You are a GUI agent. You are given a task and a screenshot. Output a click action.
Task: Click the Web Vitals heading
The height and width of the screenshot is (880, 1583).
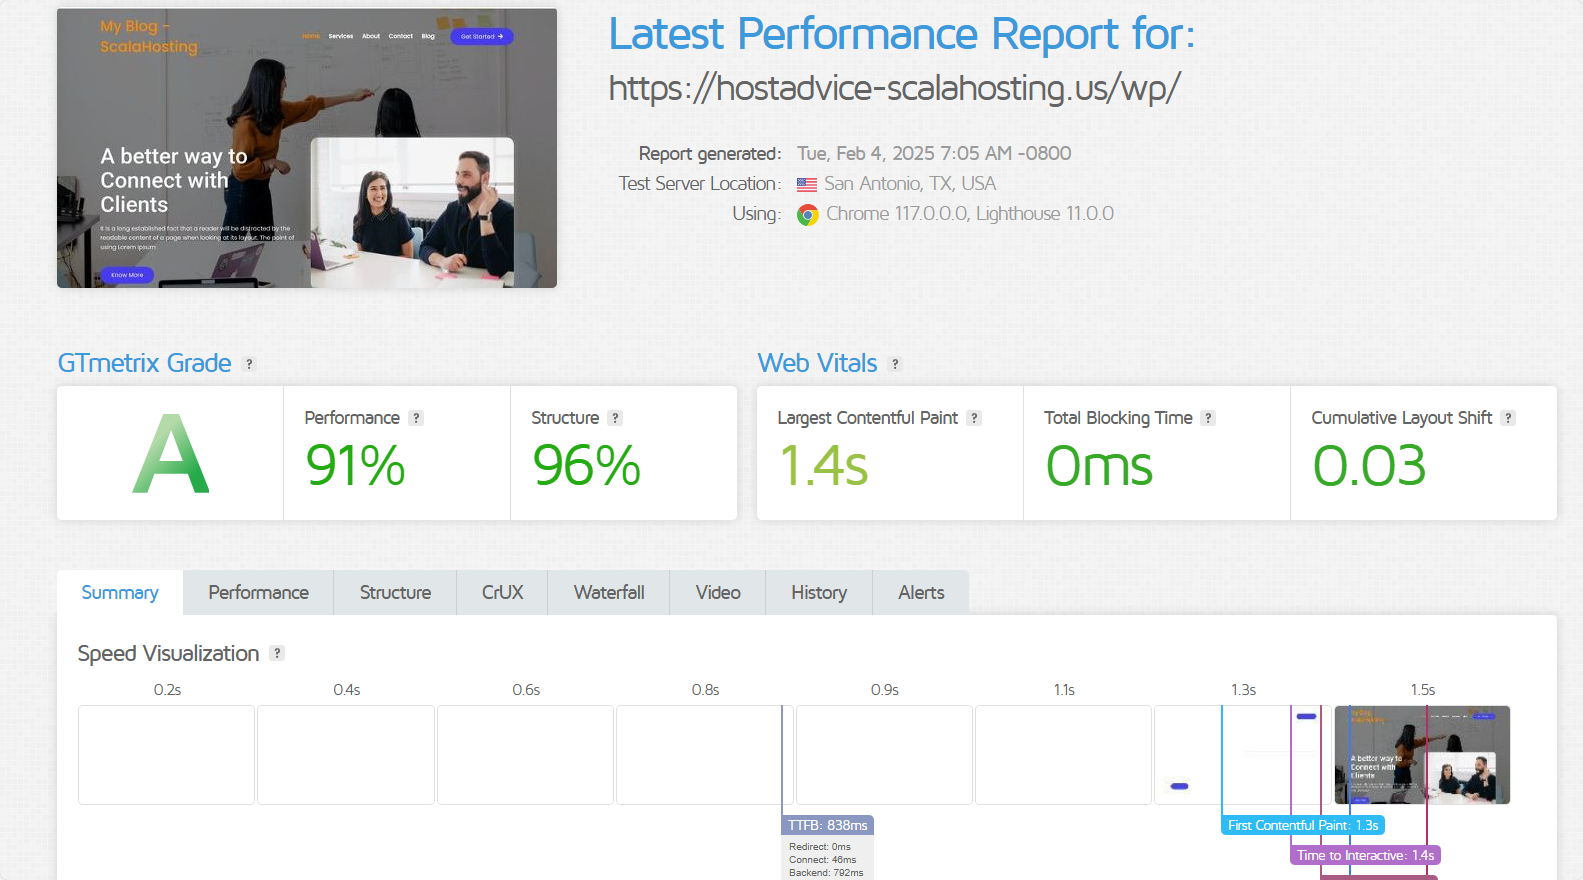pos(817,363)
